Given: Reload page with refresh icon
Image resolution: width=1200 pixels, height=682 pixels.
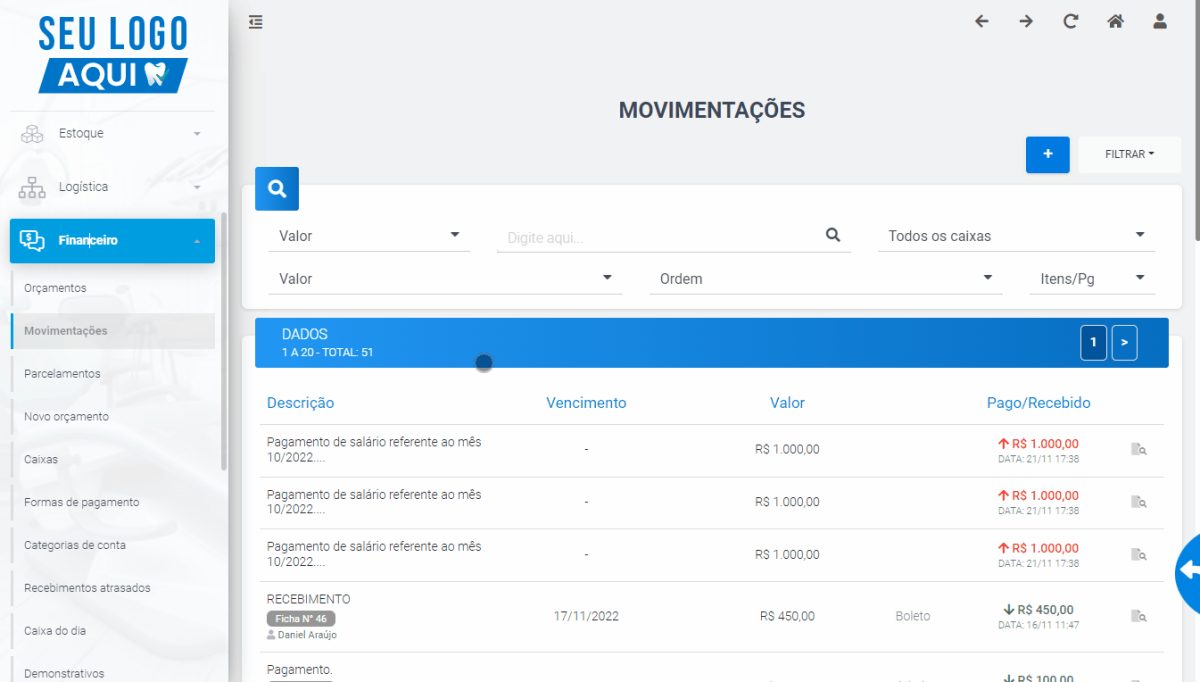Looking at the screenshot, I should pos(1071,21).
